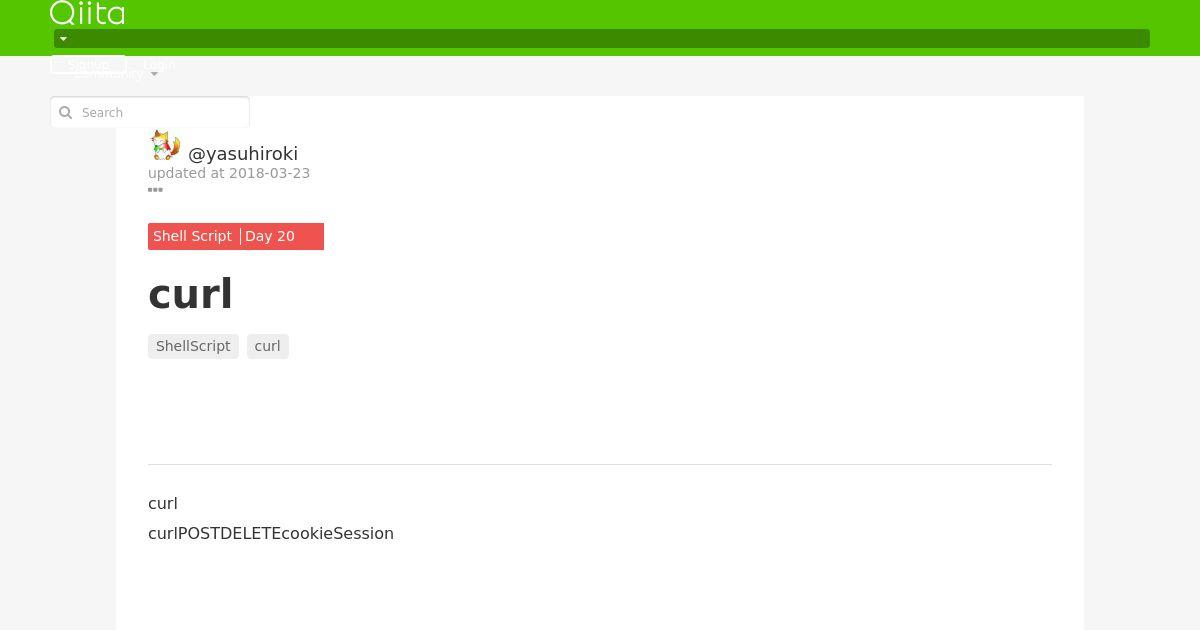Screen dimensions: 1200x630
Task: Click the Signup button
Action: pyautogui.click(x=88, y=64)
